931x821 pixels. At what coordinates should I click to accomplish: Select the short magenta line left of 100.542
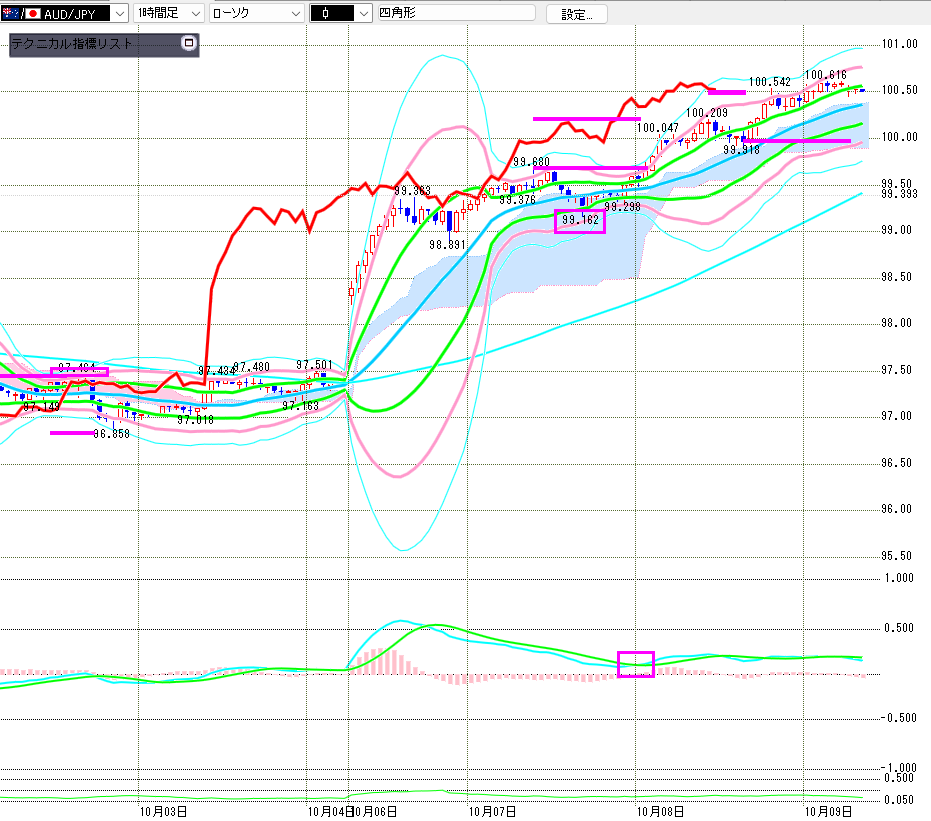(x=727, y=92)
